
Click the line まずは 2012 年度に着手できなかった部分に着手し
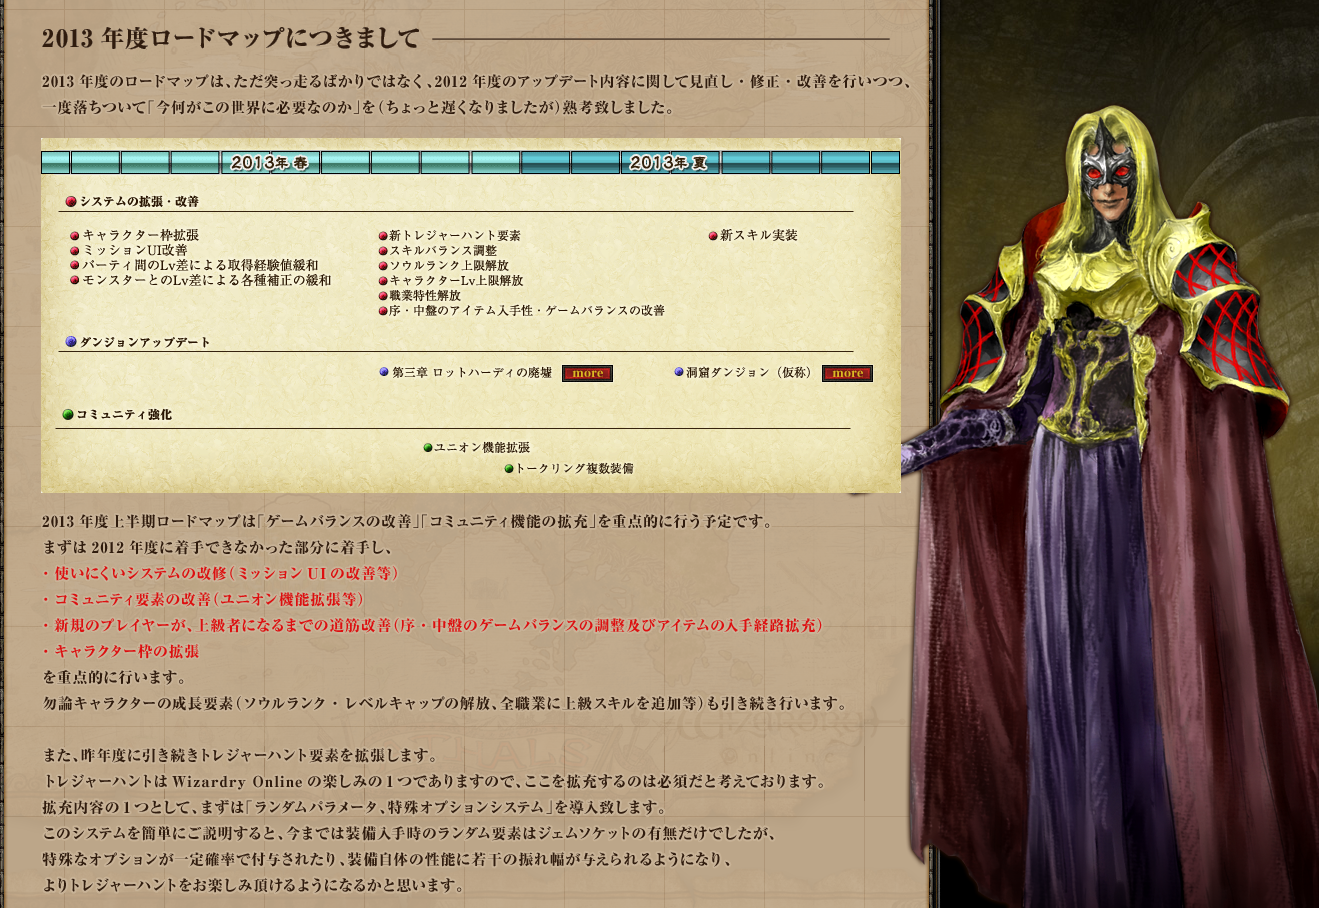pos(218,547)
